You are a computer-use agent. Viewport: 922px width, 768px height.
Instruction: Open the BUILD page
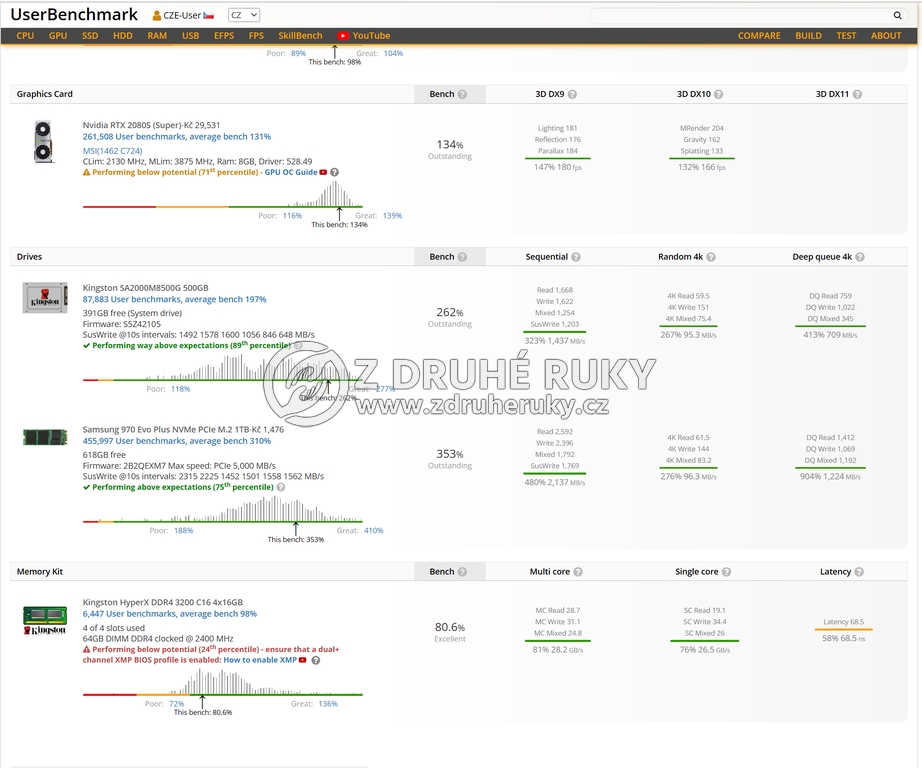tap(809, 36)
